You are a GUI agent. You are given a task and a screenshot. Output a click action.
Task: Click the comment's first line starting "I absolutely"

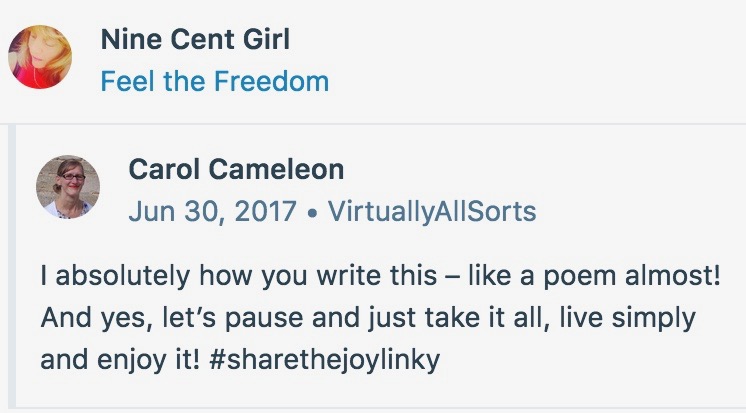(380, 278)
